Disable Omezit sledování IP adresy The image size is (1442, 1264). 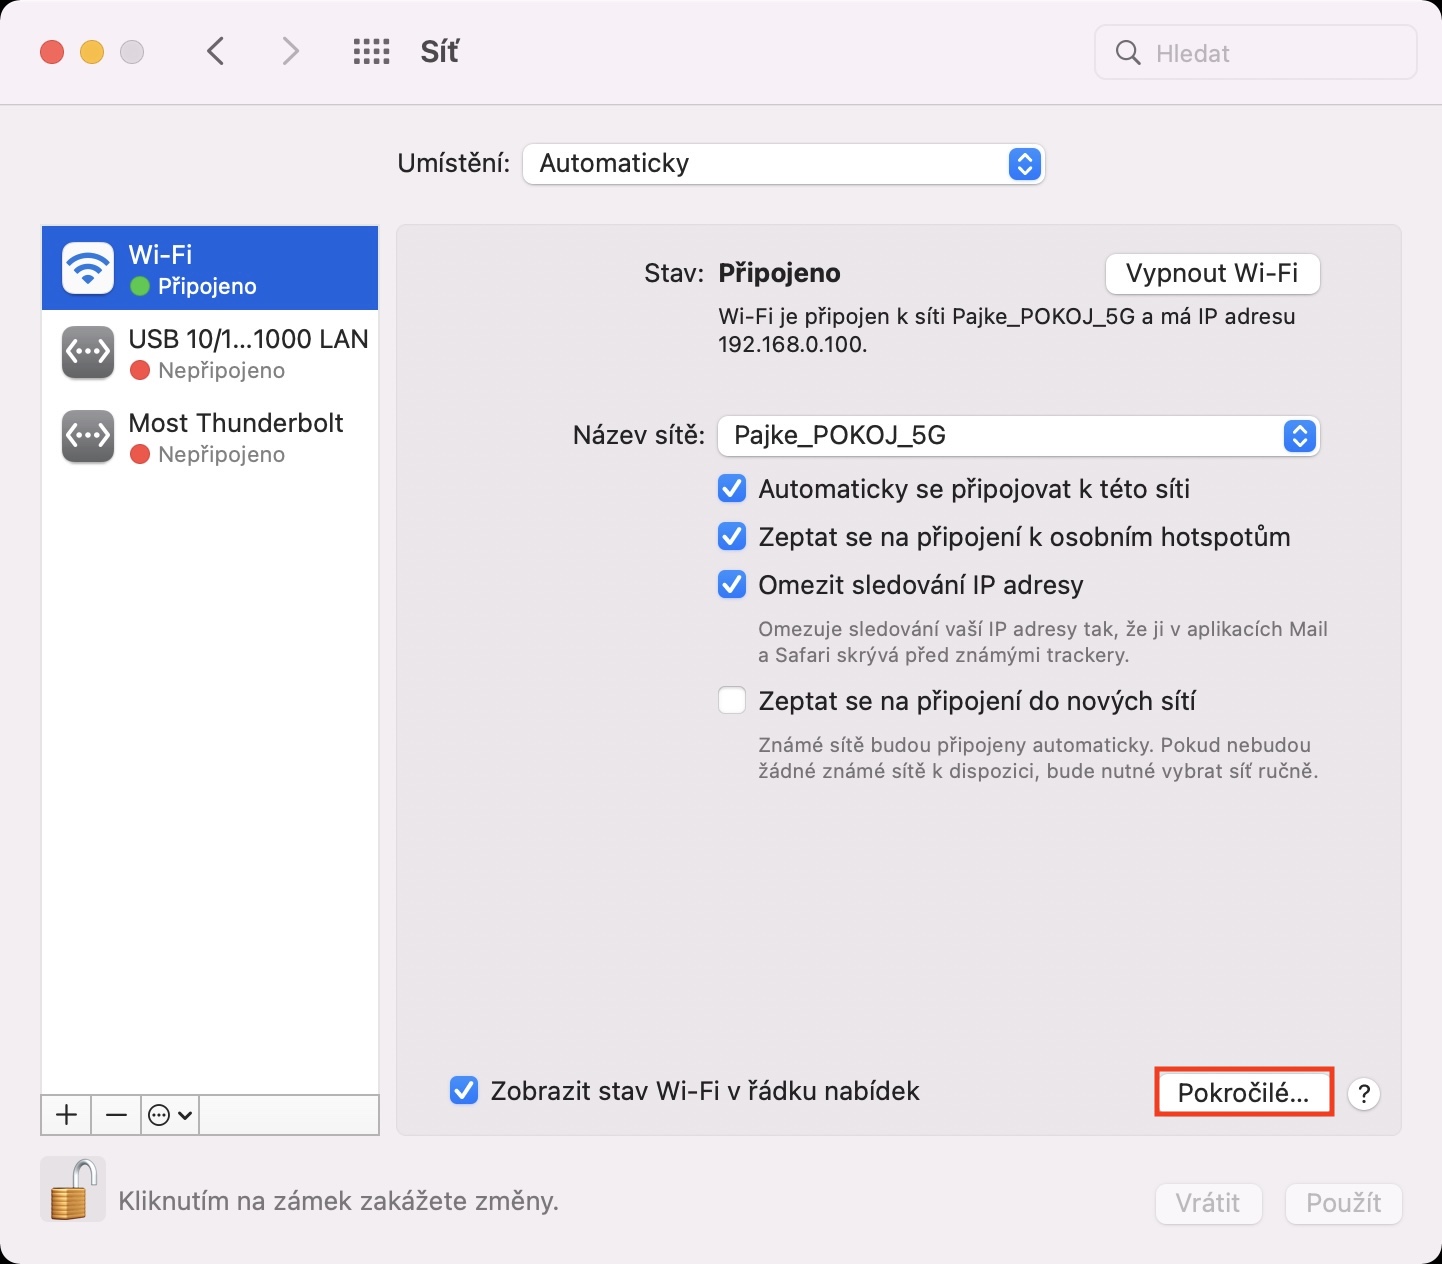click(732, 585)
